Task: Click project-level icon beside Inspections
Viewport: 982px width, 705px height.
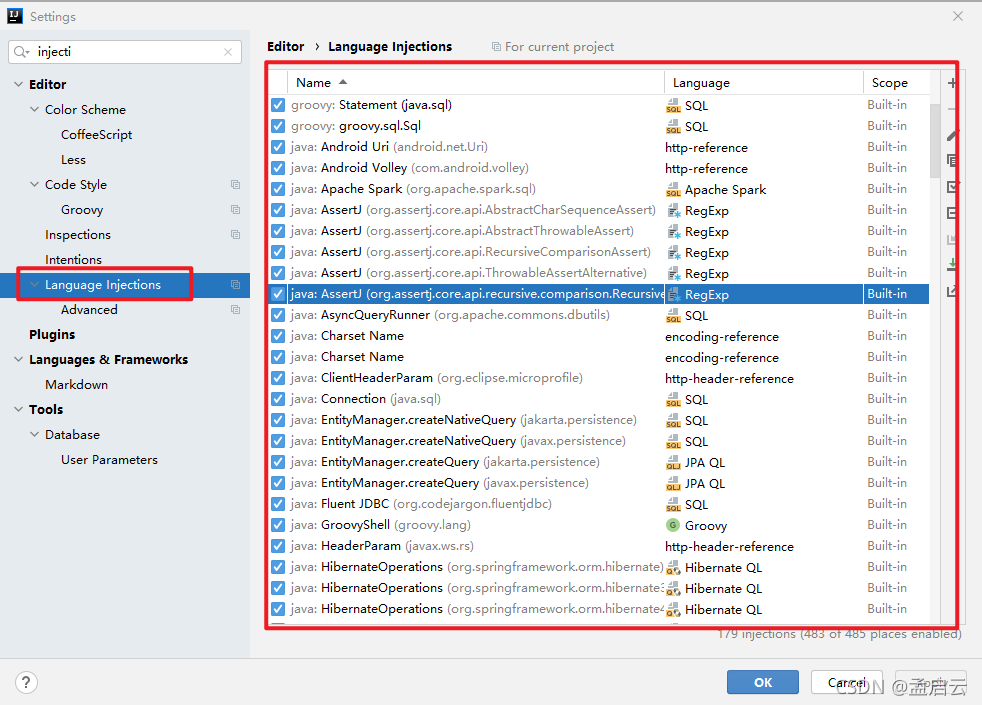Action: 235,235
